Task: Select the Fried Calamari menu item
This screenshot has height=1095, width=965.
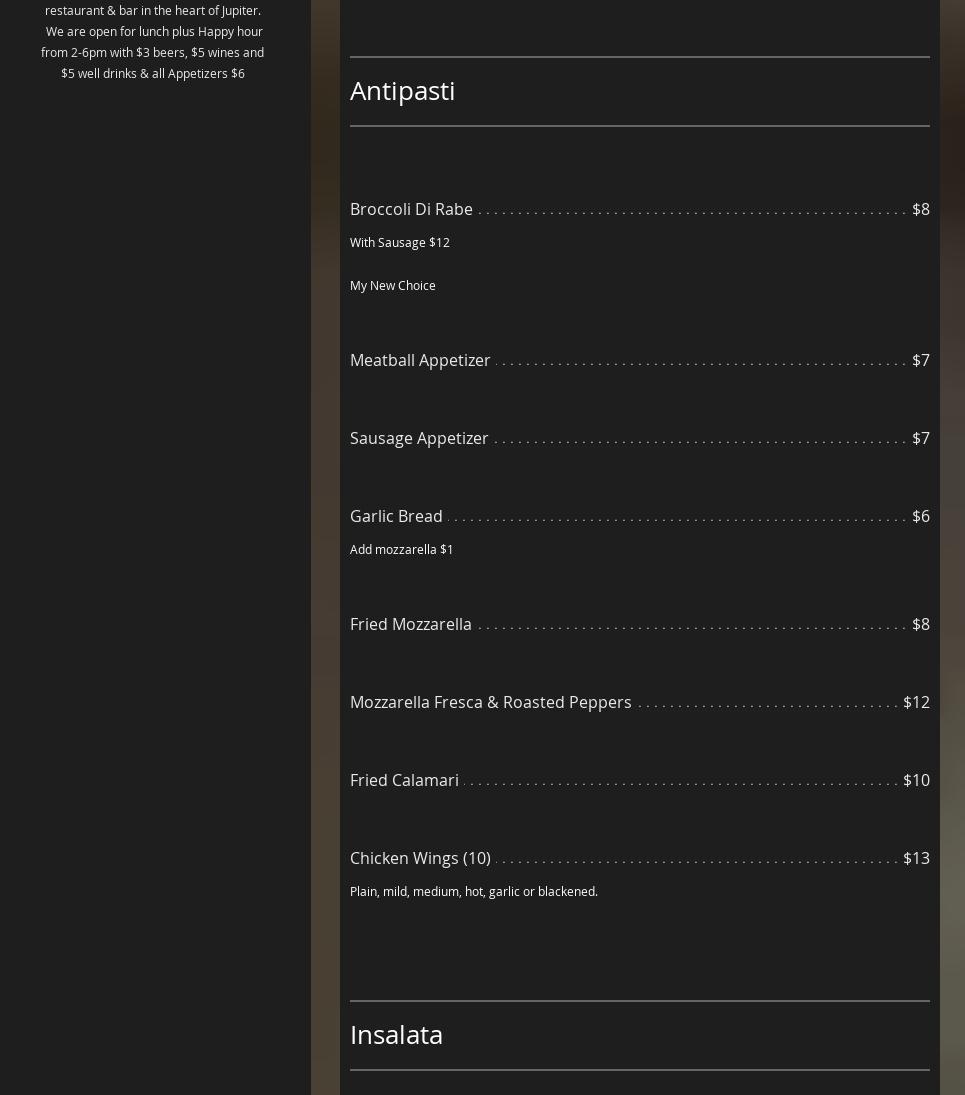Action: [x=404, y=780]
